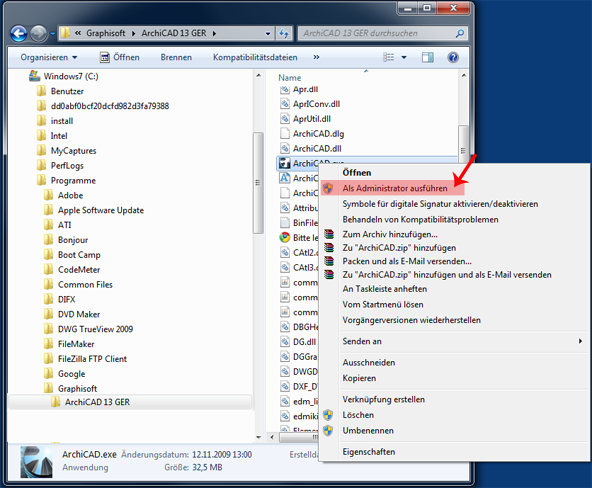Click the arrow after ArchiCAD 13 GER in the address bar
This screenshot has height=488, width=592.
click(214, 34)
